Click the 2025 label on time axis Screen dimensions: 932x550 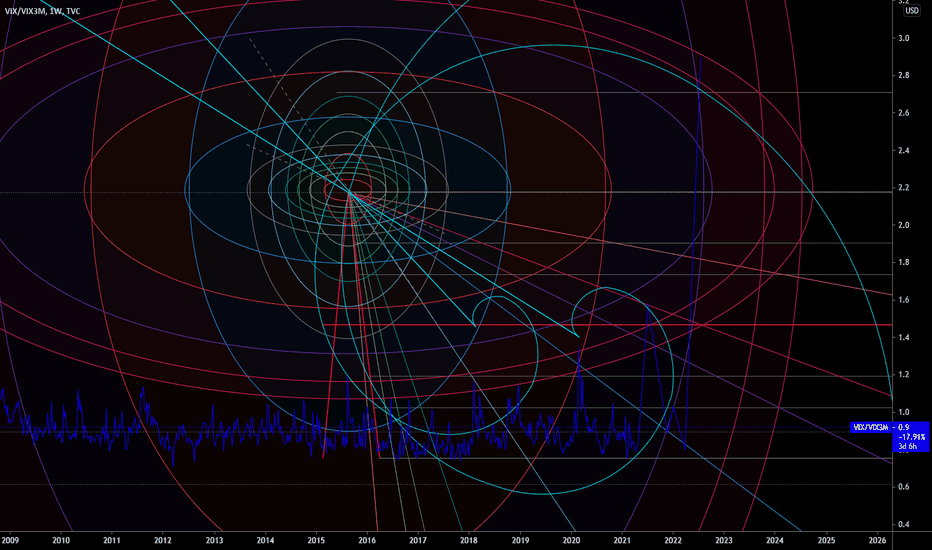[827, 540]
